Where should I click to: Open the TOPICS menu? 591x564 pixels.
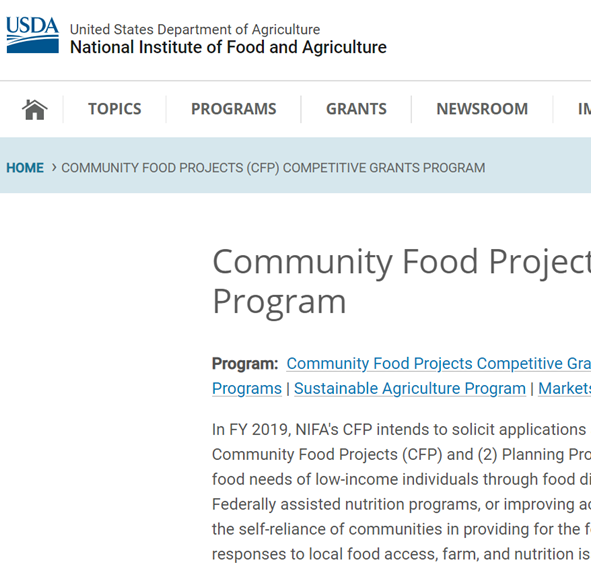pyautogui.click(x=115, y=109)
